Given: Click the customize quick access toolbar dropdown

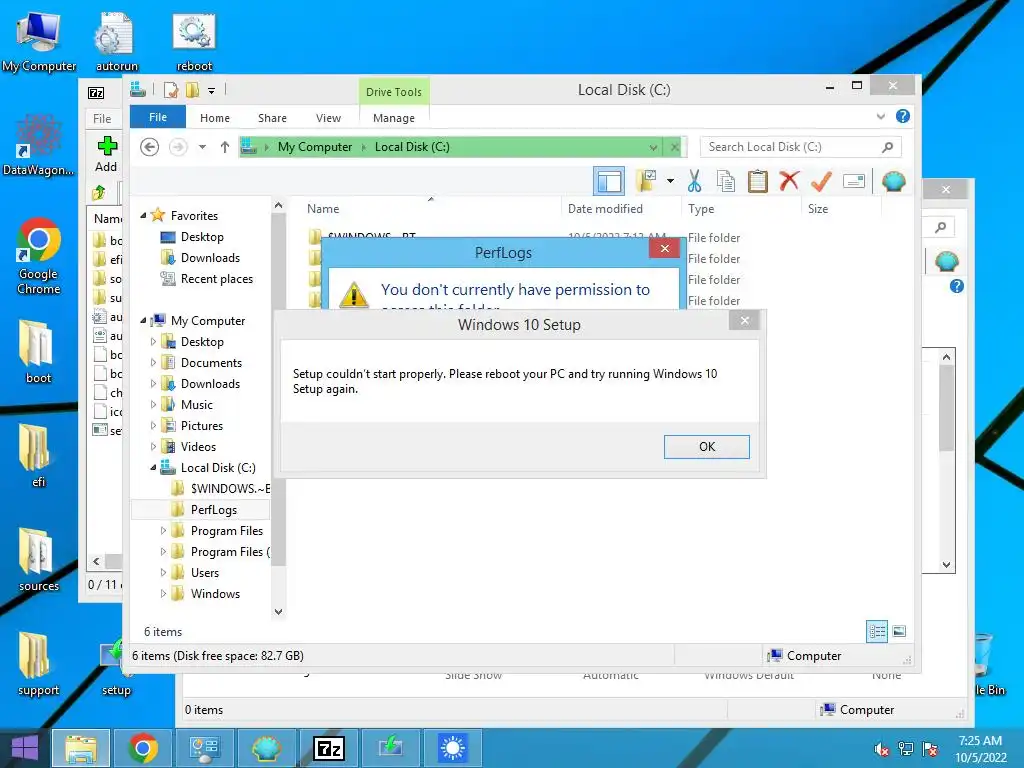Looking at the screenshot, I should 211,91.
